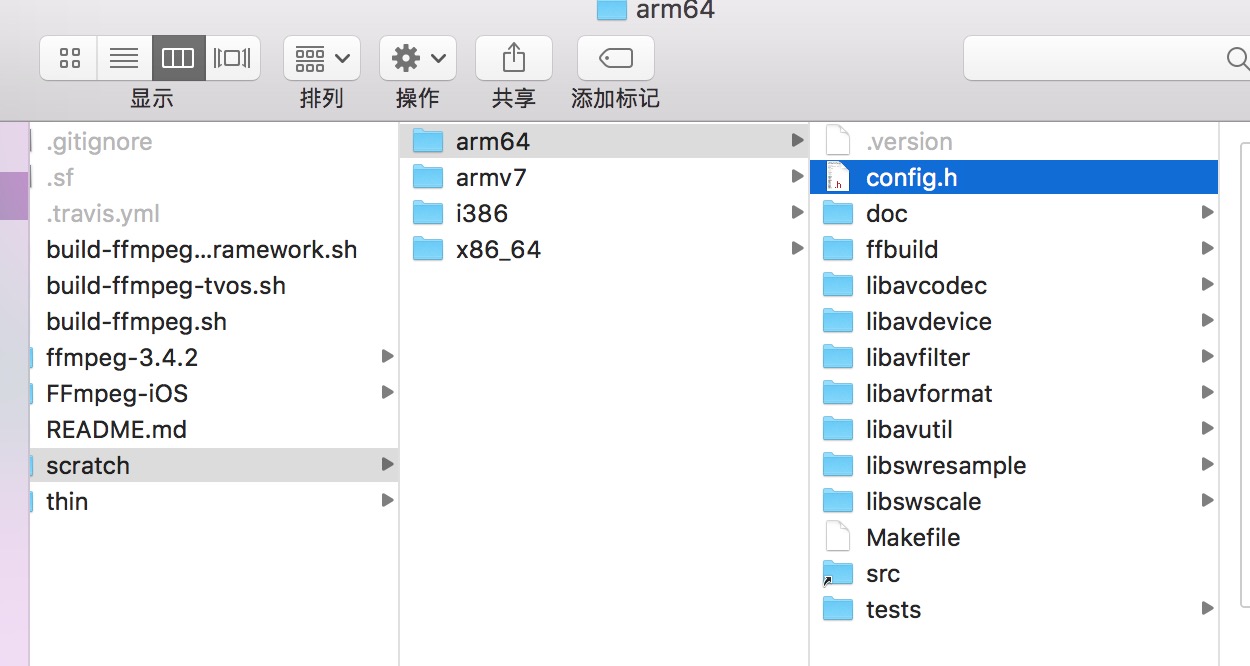Screen dimensions: 1250x666
Task: Select the doc folder icon
Action: [838, 213]
